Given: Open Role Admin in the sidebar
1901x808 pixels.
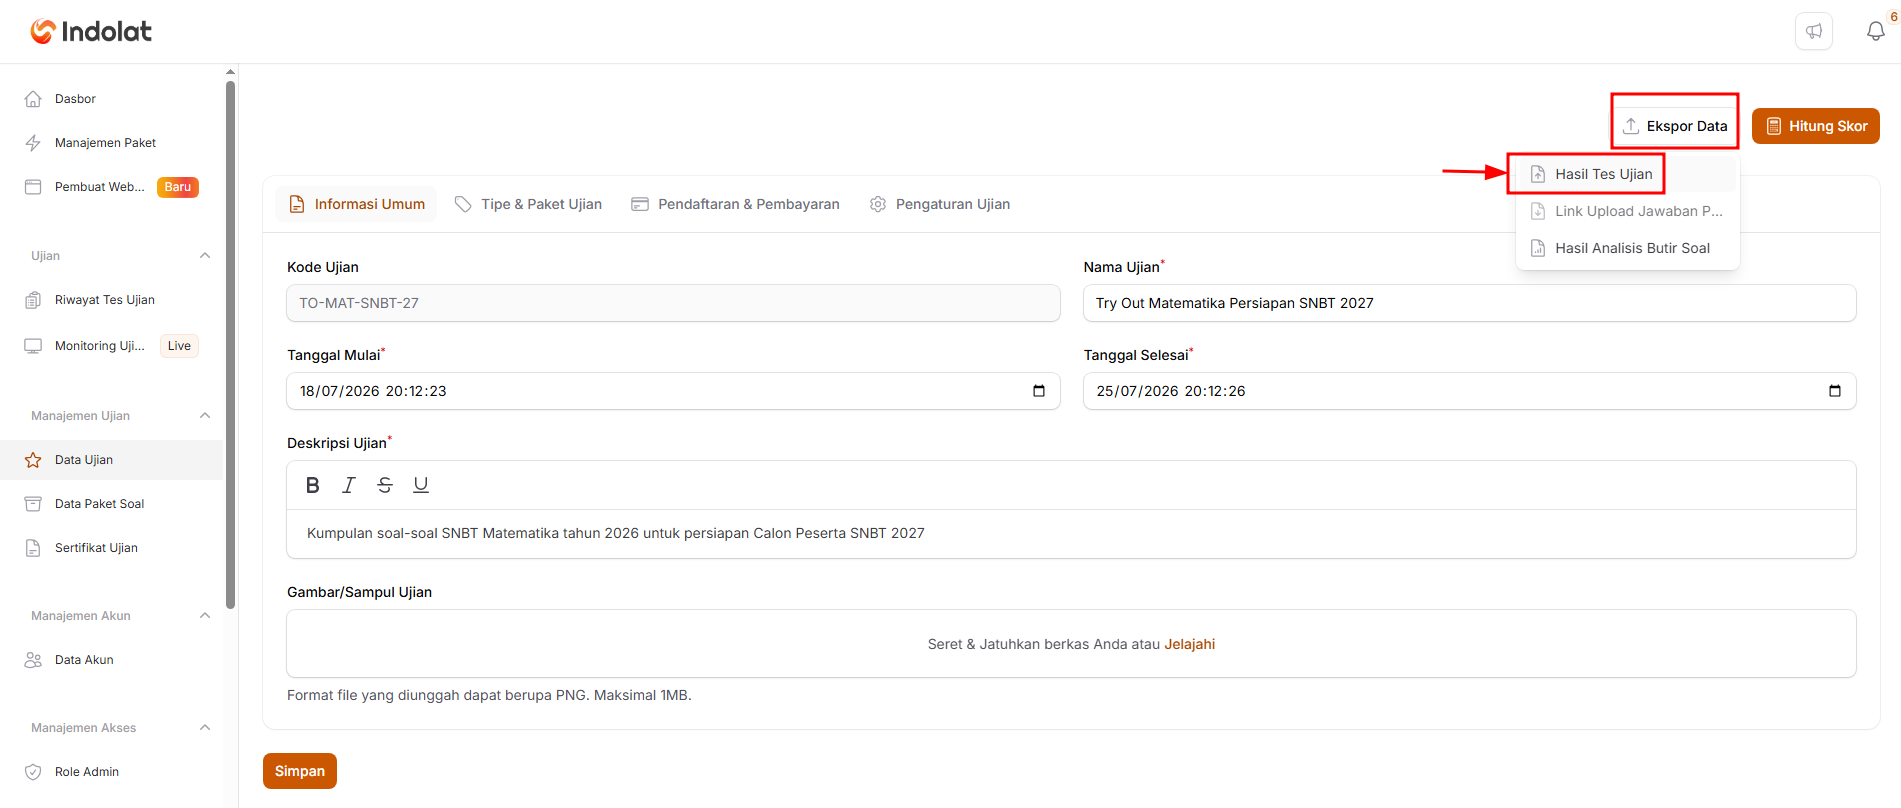Looking at the screenshot, I should coord(111,772).
